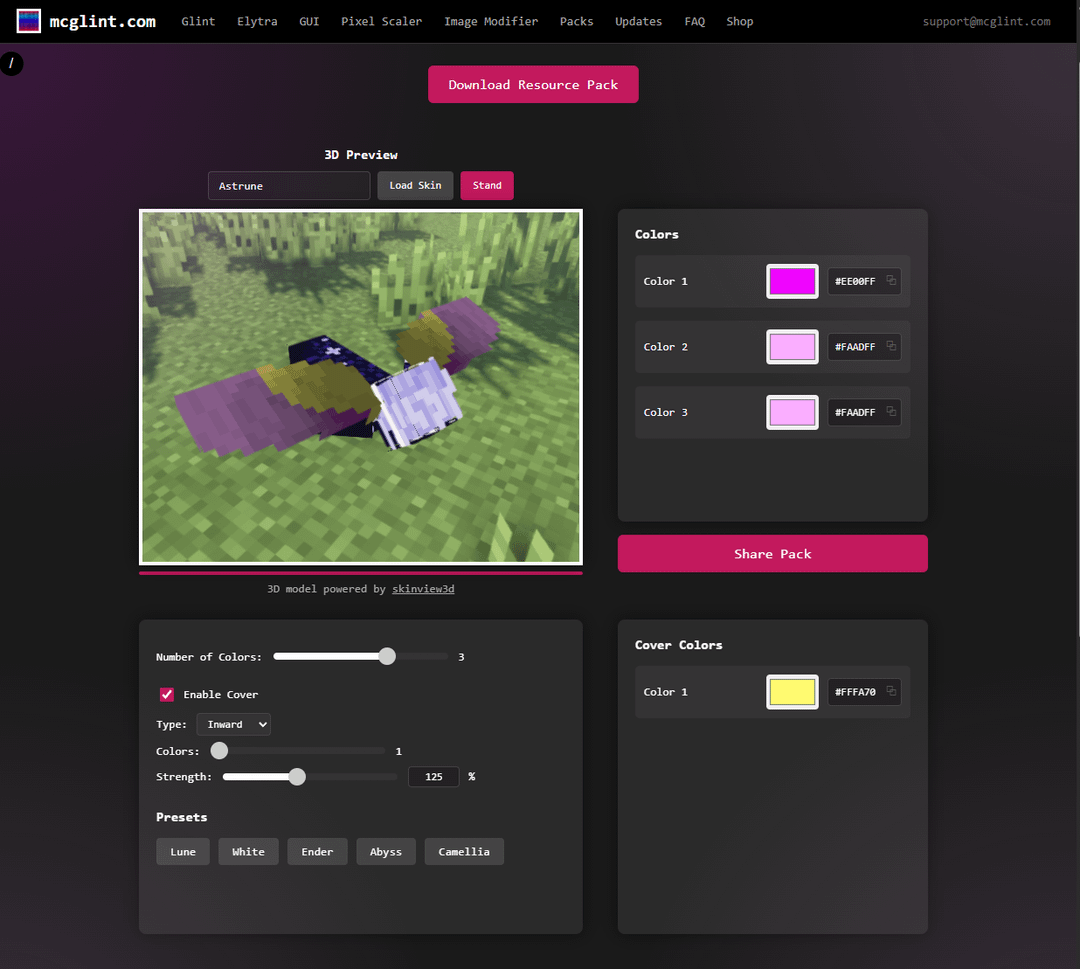Open the cover Type dropdown
The height and width of the screenshot is (969, 1080).
tap(233, 725)
